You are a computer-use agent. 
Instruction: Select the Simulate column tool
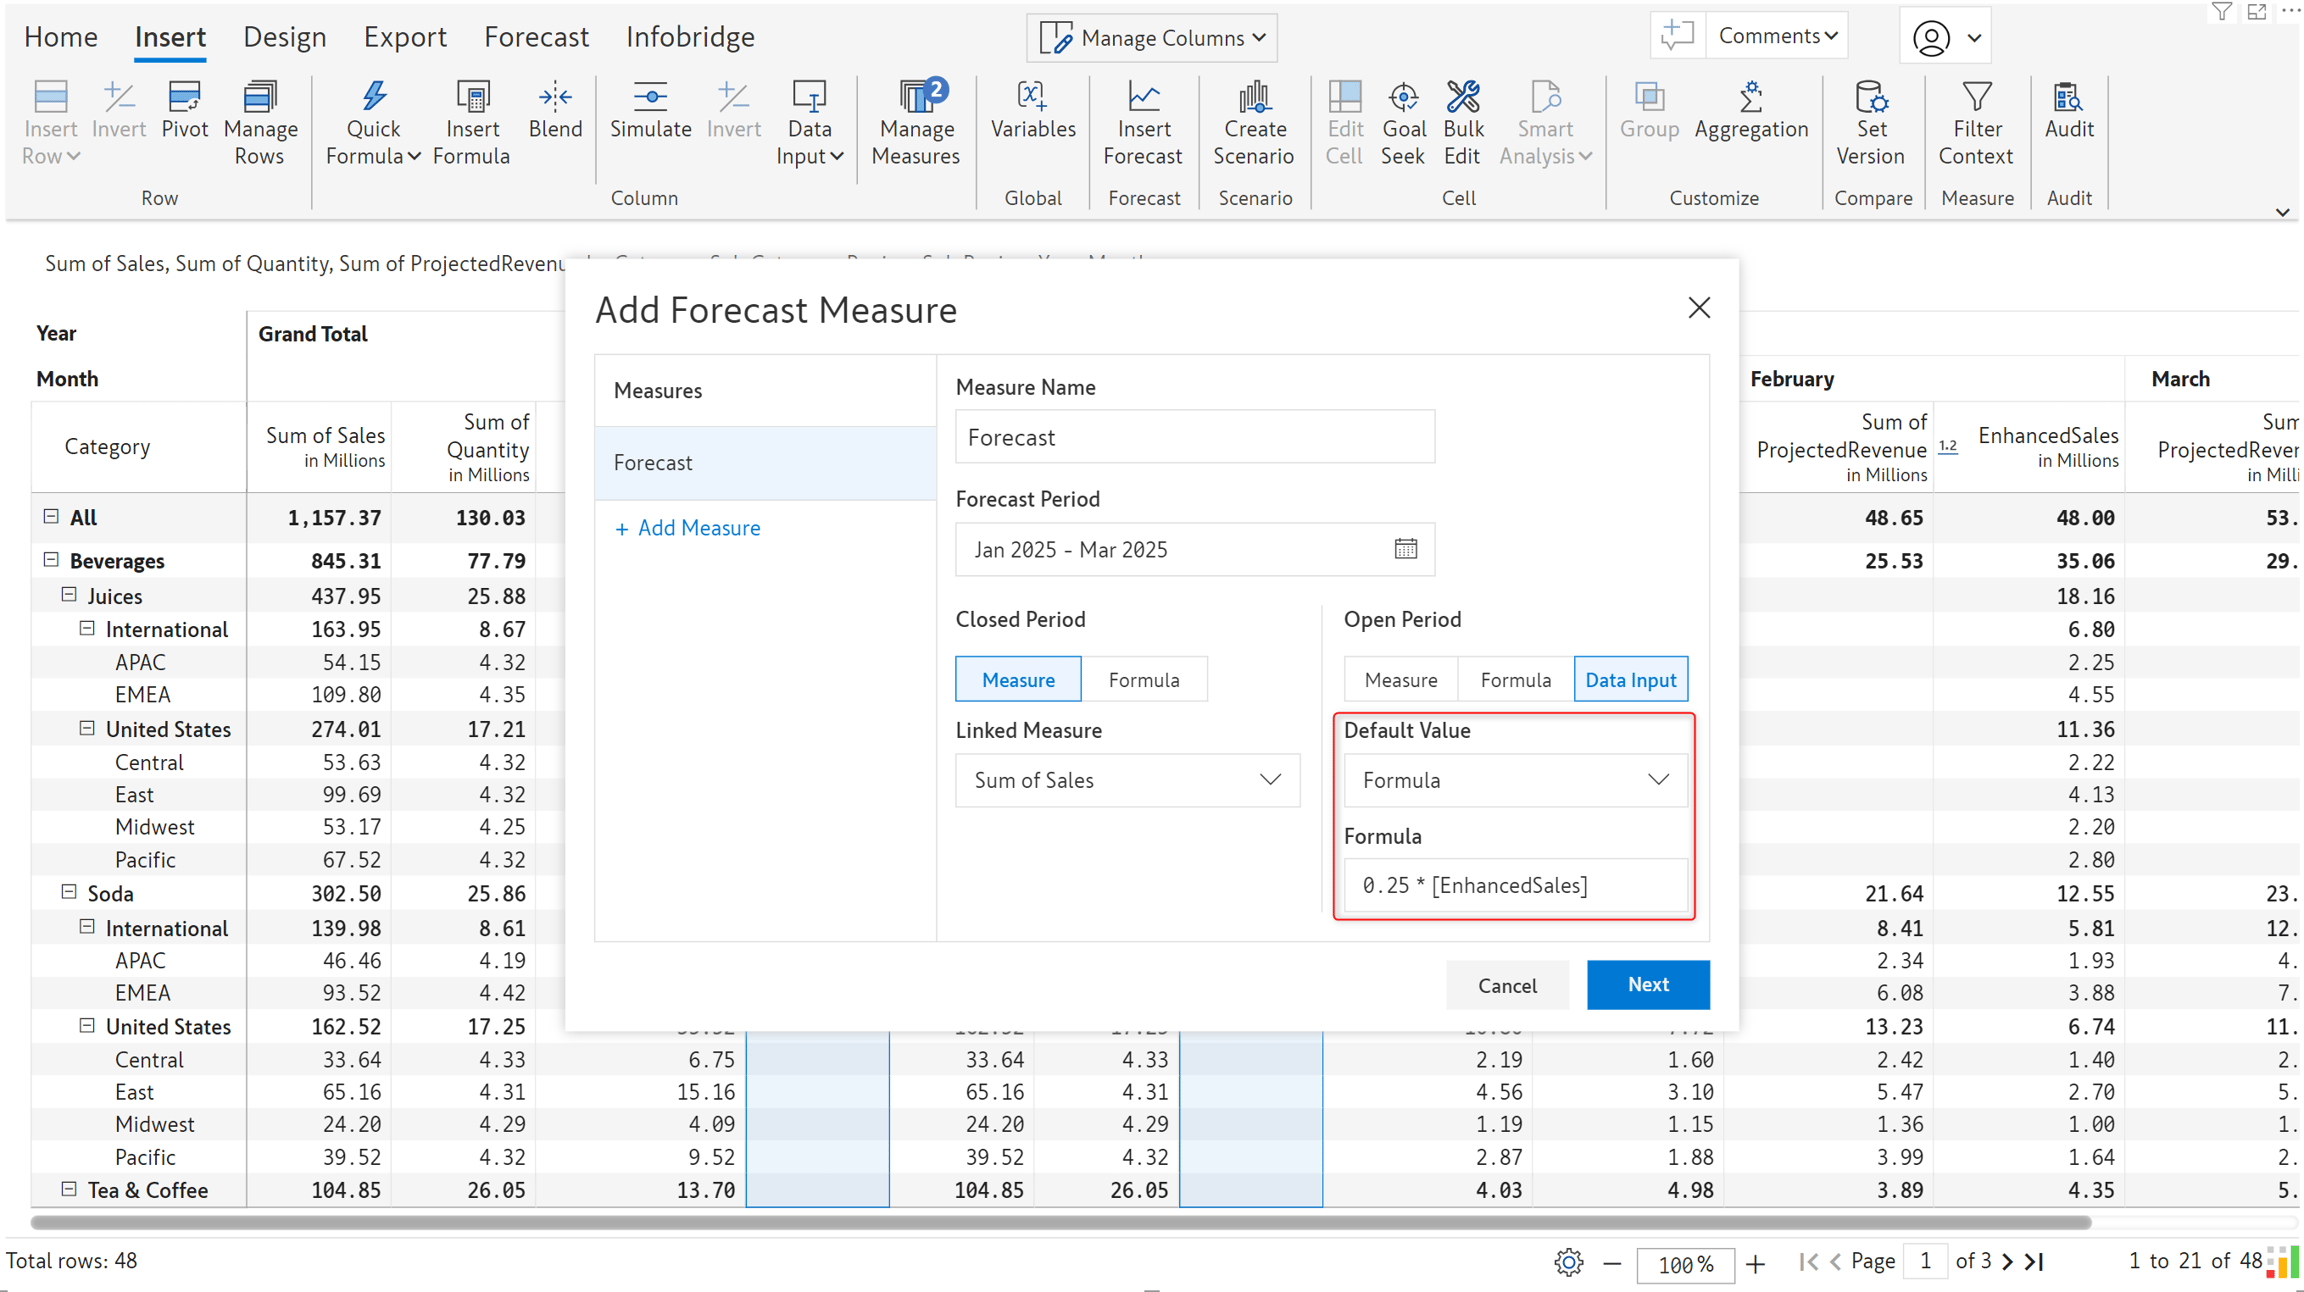click(651, 110)
